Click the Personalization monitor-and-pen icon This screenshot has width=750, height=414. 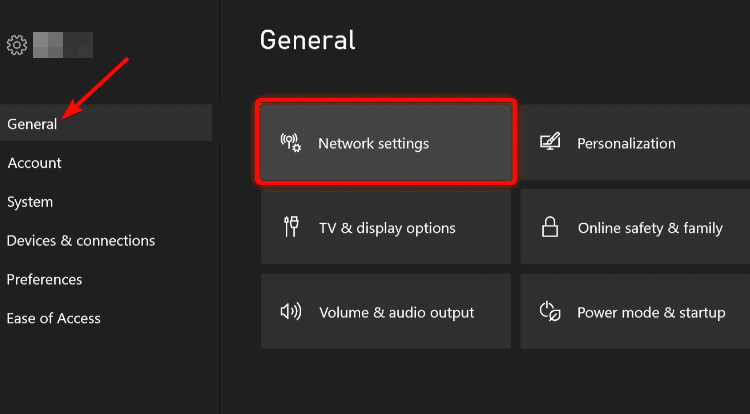549,143
